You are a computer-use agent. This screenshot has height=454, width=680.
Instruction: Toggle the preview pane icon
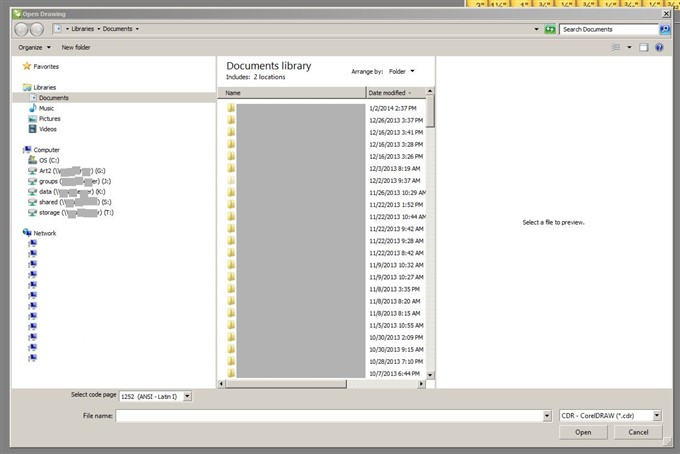pyautogui.click(x=644, y=47)
